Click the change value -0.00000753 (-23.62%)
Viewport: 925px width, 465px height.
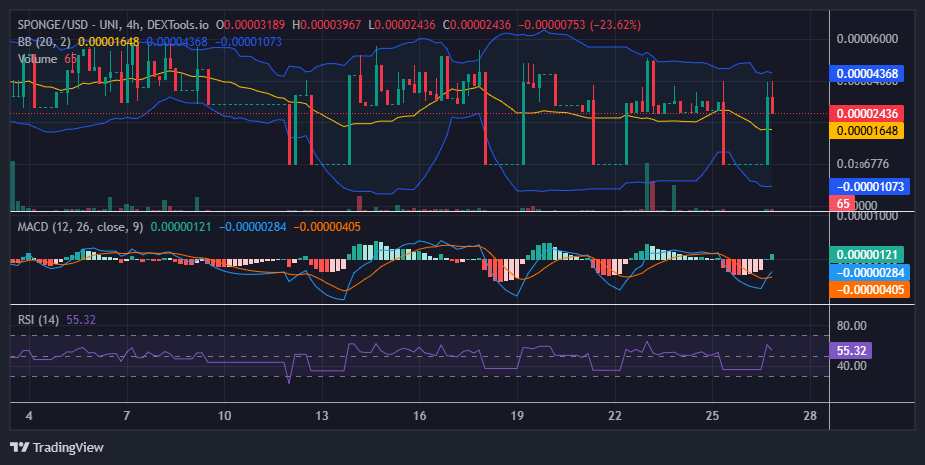click(x=579, y=25)
